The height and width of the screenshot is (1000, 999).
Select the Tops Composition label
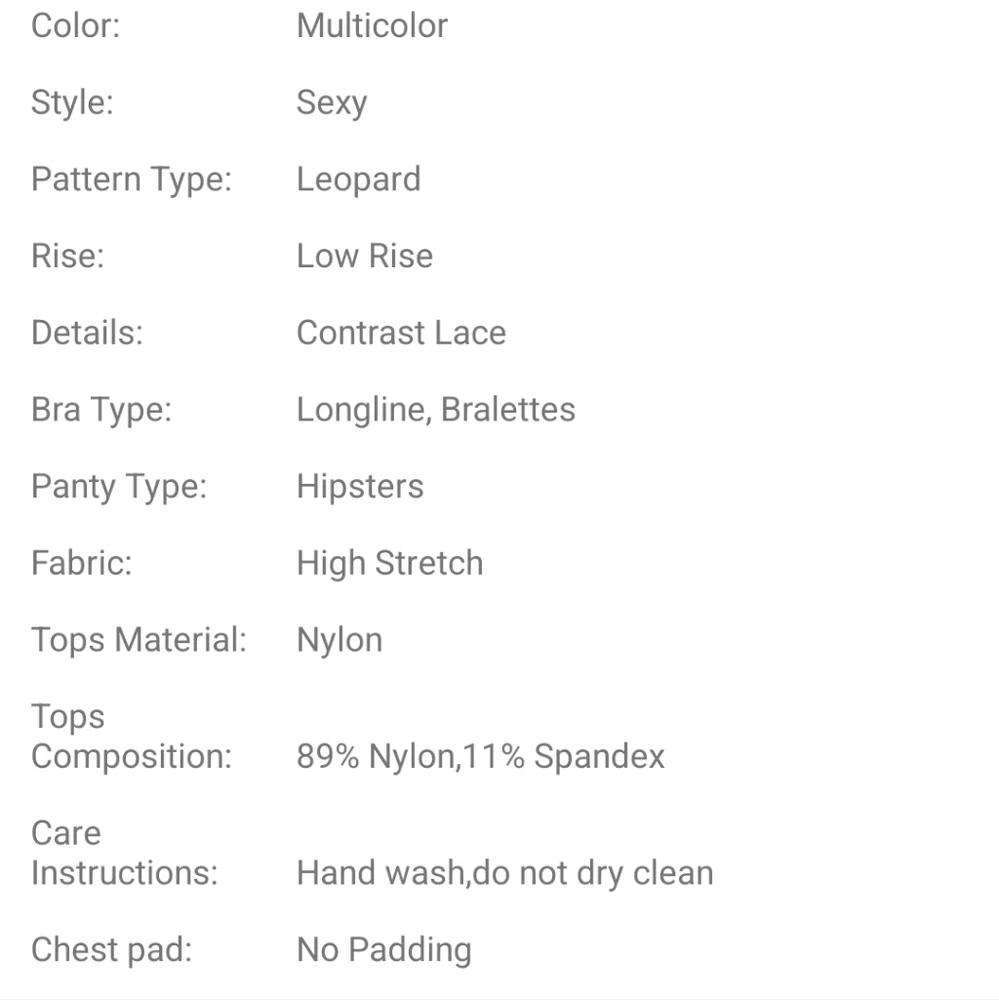click(x=131, y=737)
